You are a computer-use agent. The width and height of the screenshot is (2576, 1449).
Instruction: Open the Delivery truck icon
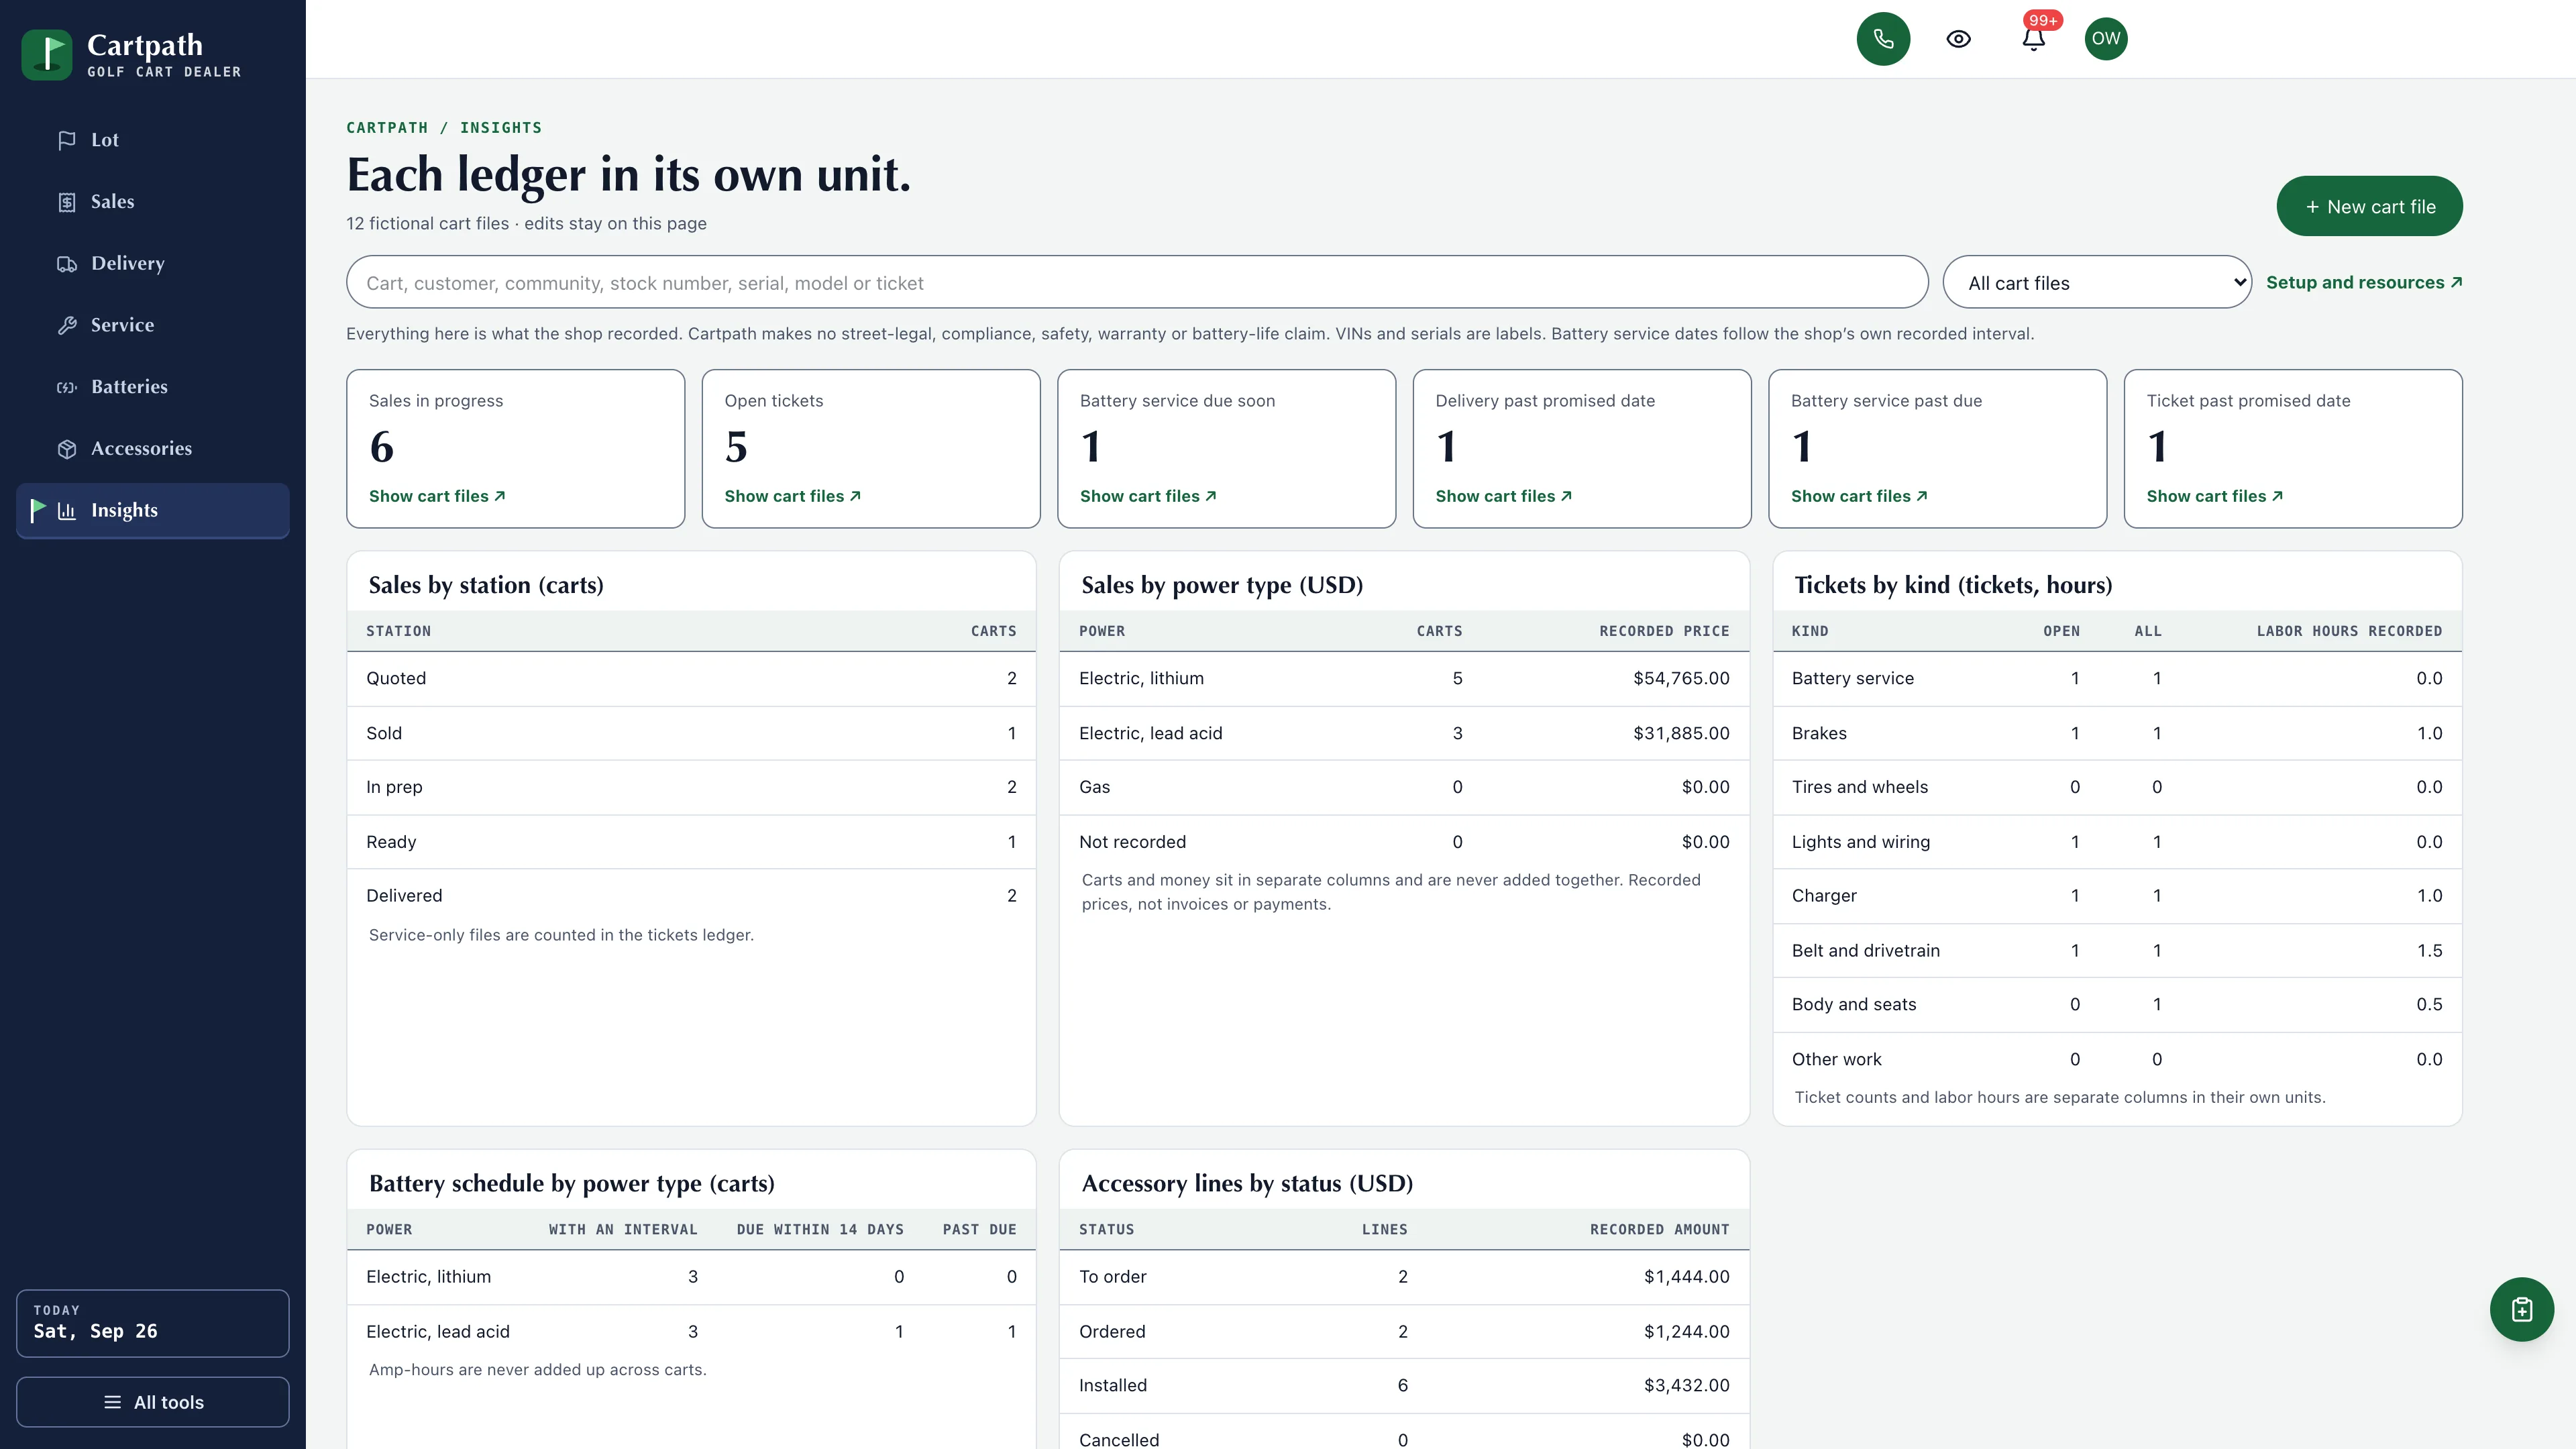pyautogui.click(x=67, y=264)
